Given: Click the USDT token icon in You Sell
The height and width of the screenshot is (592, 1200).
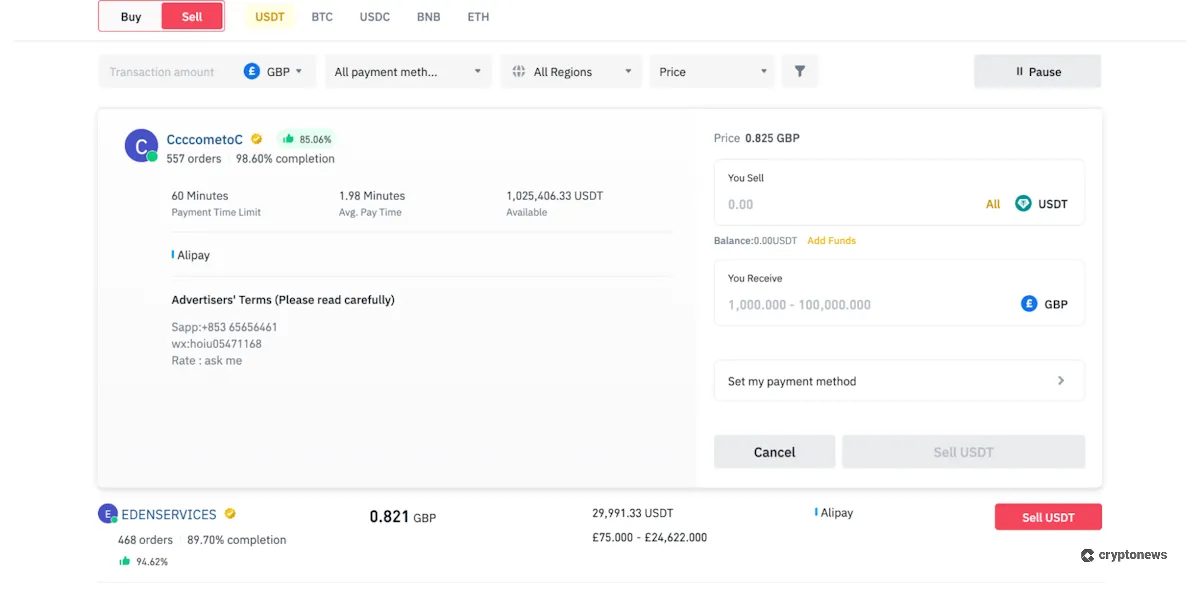Looking at the screenshot, I should [x=1022, y=203].
